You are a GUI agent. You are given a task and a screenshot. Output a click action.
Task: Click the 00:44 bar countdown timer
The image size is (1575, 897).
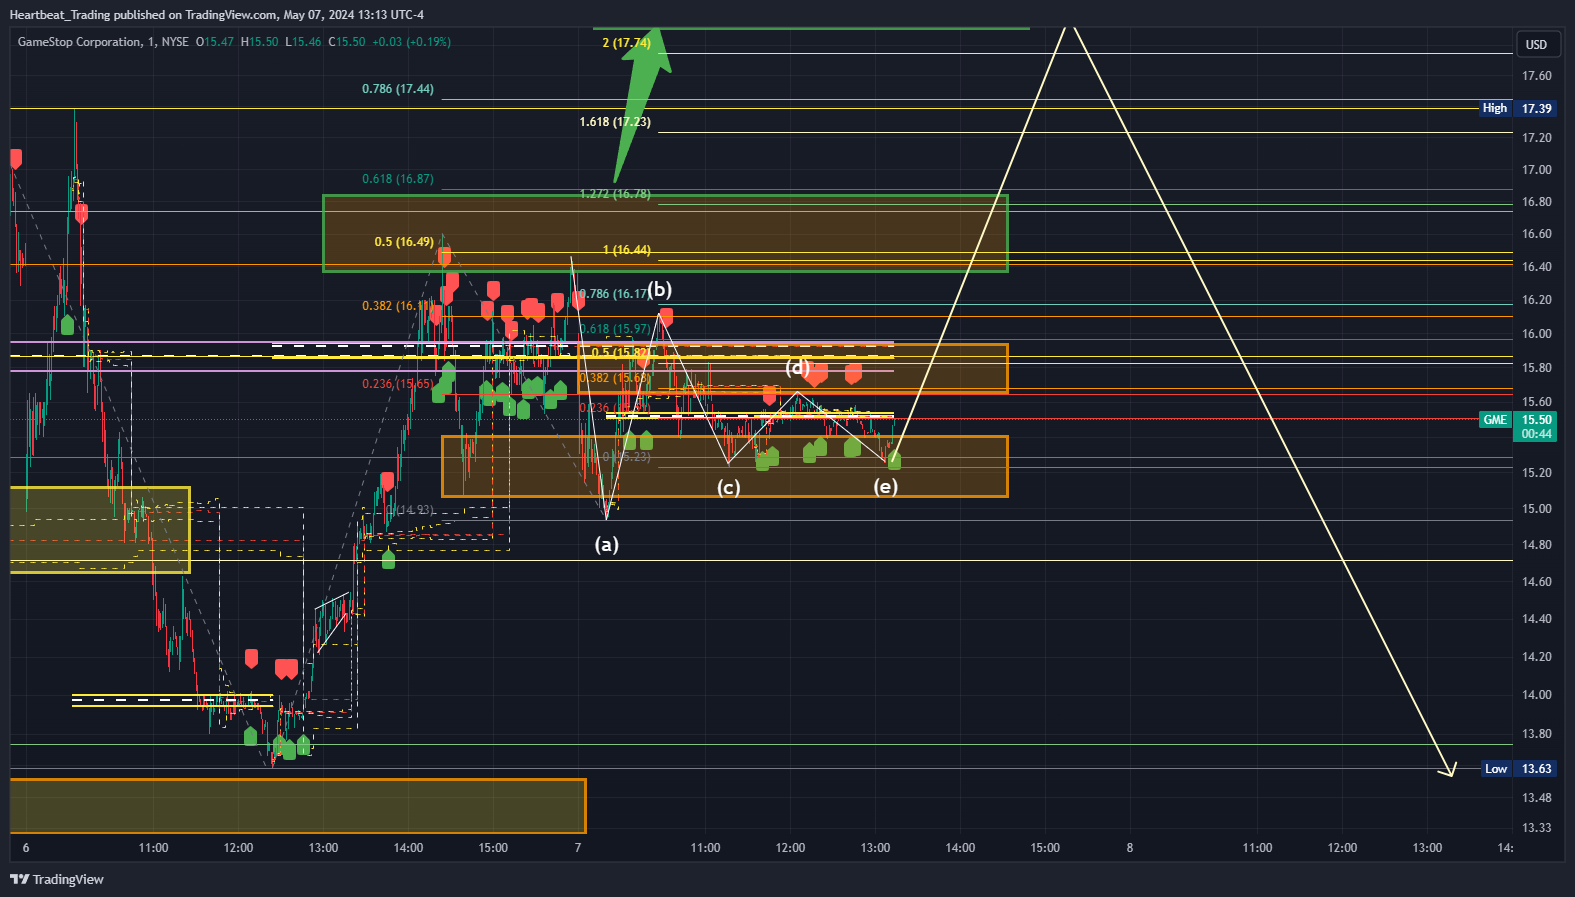(x=1536, y=434)
